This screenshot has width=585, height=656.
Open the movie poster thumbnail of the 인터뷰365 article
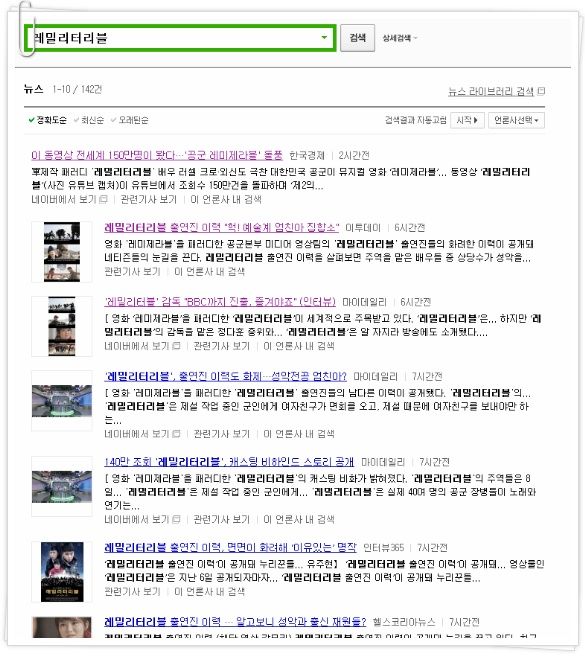tap(62, 572)
